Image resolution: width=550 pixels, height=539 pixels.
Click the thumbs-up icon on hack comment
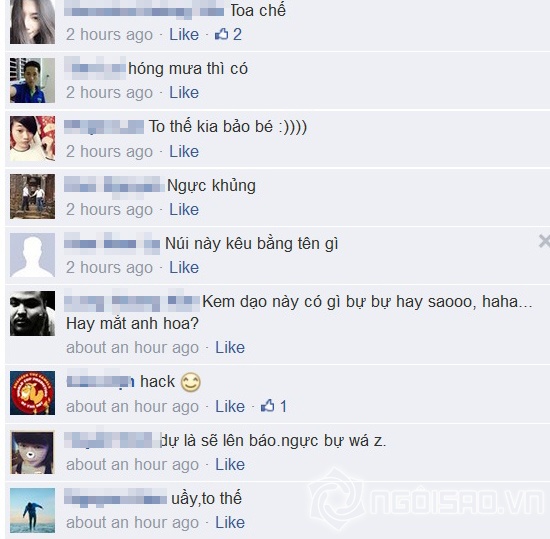267,406
